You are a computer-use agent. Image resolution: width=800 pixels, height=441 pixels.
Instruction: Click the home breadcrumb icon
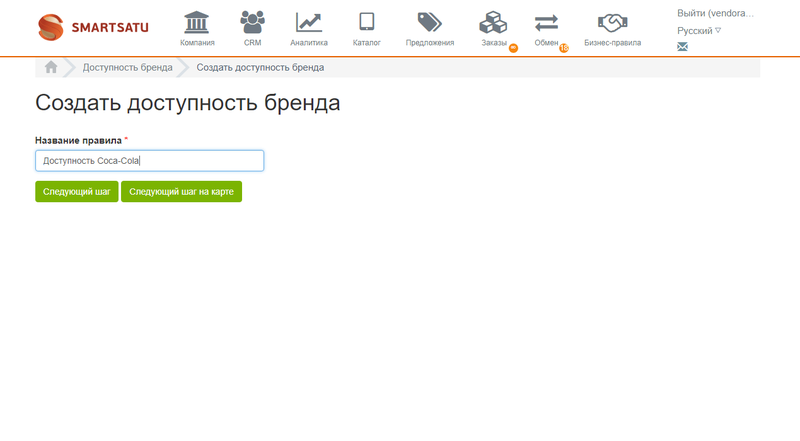51,67
